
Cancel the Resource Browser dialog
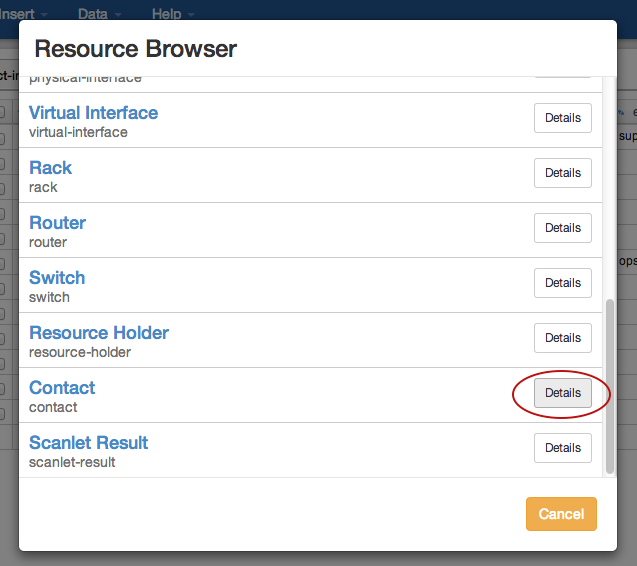tap(561, 514)
